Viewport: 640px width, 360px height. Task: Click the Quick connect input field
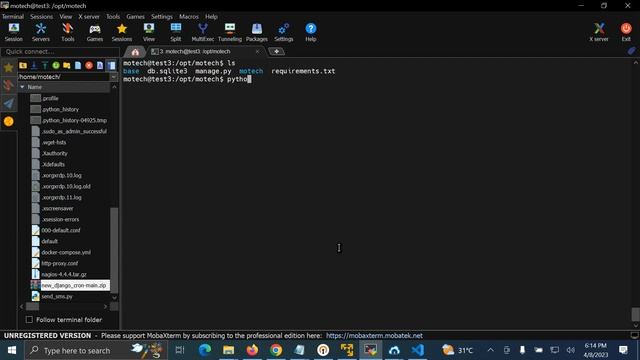pos(60,52)
